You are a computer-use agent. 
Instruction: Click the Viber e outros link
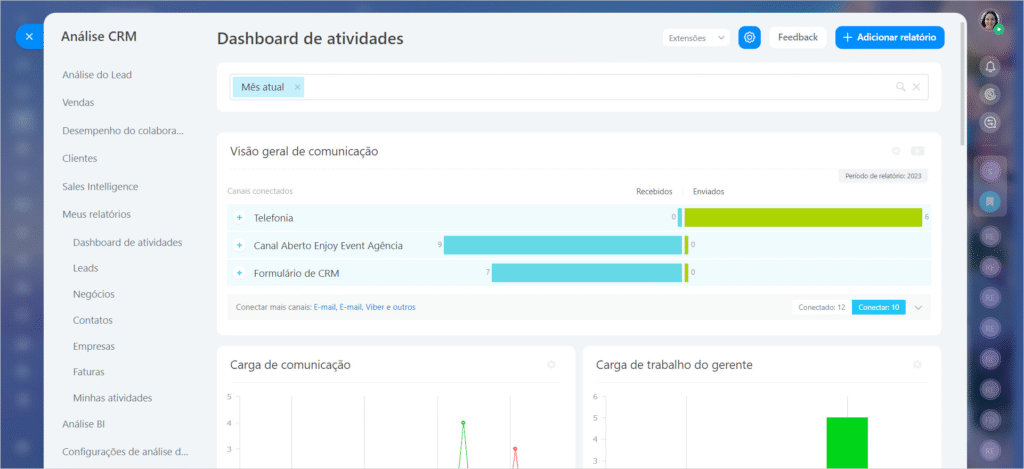pyautogui.click(x=390, y=307)
